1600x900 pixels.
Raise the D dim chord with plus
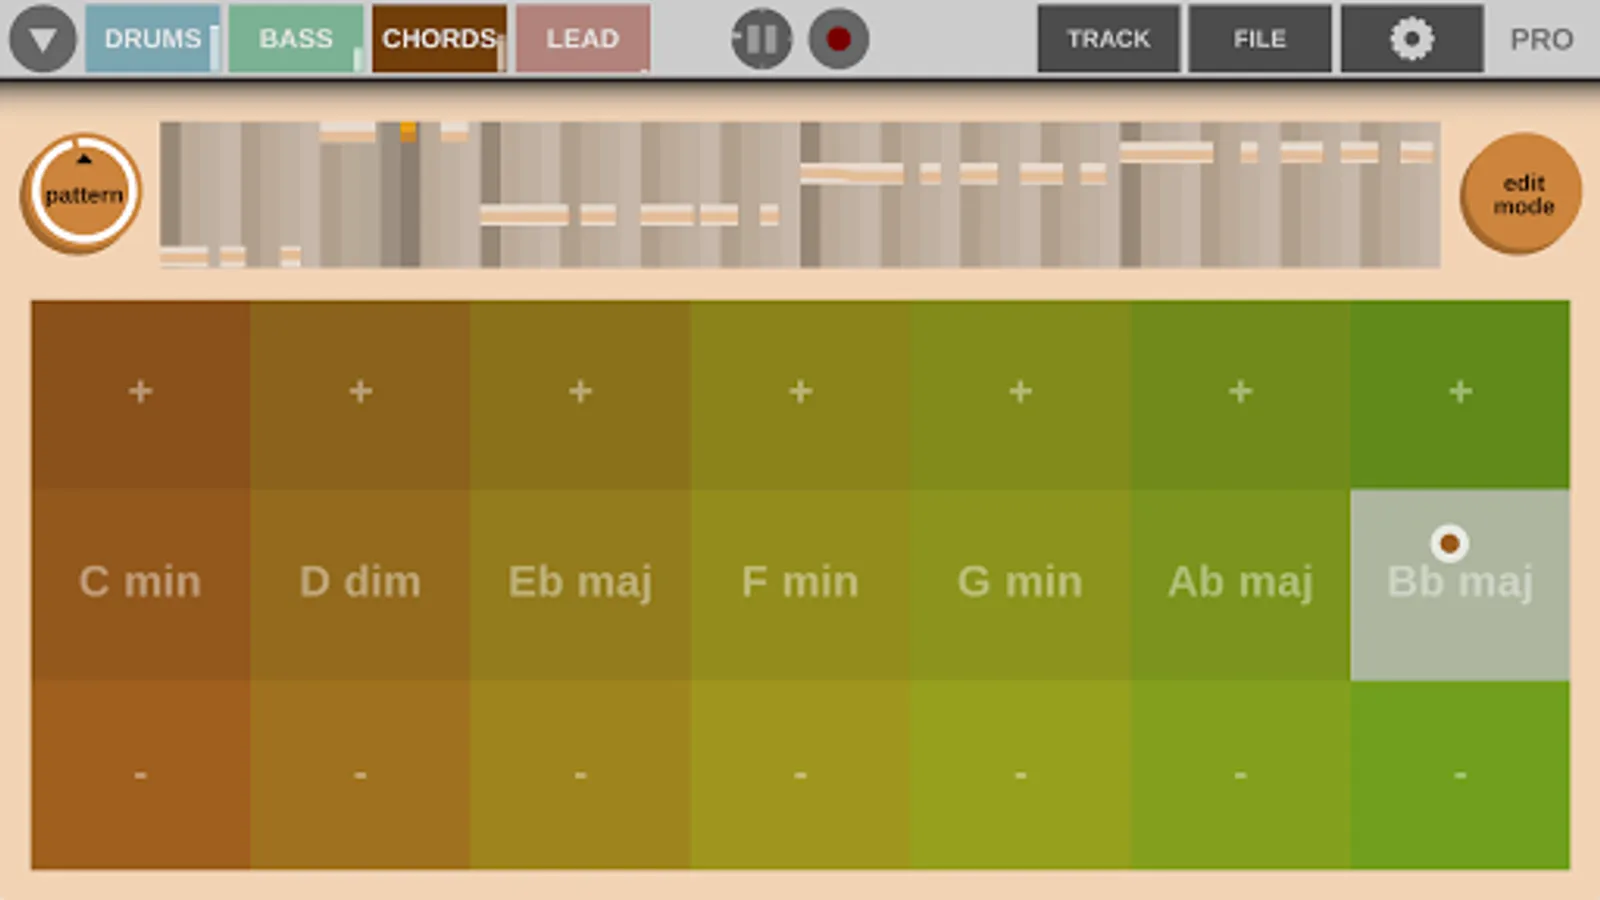click(360, 392)
